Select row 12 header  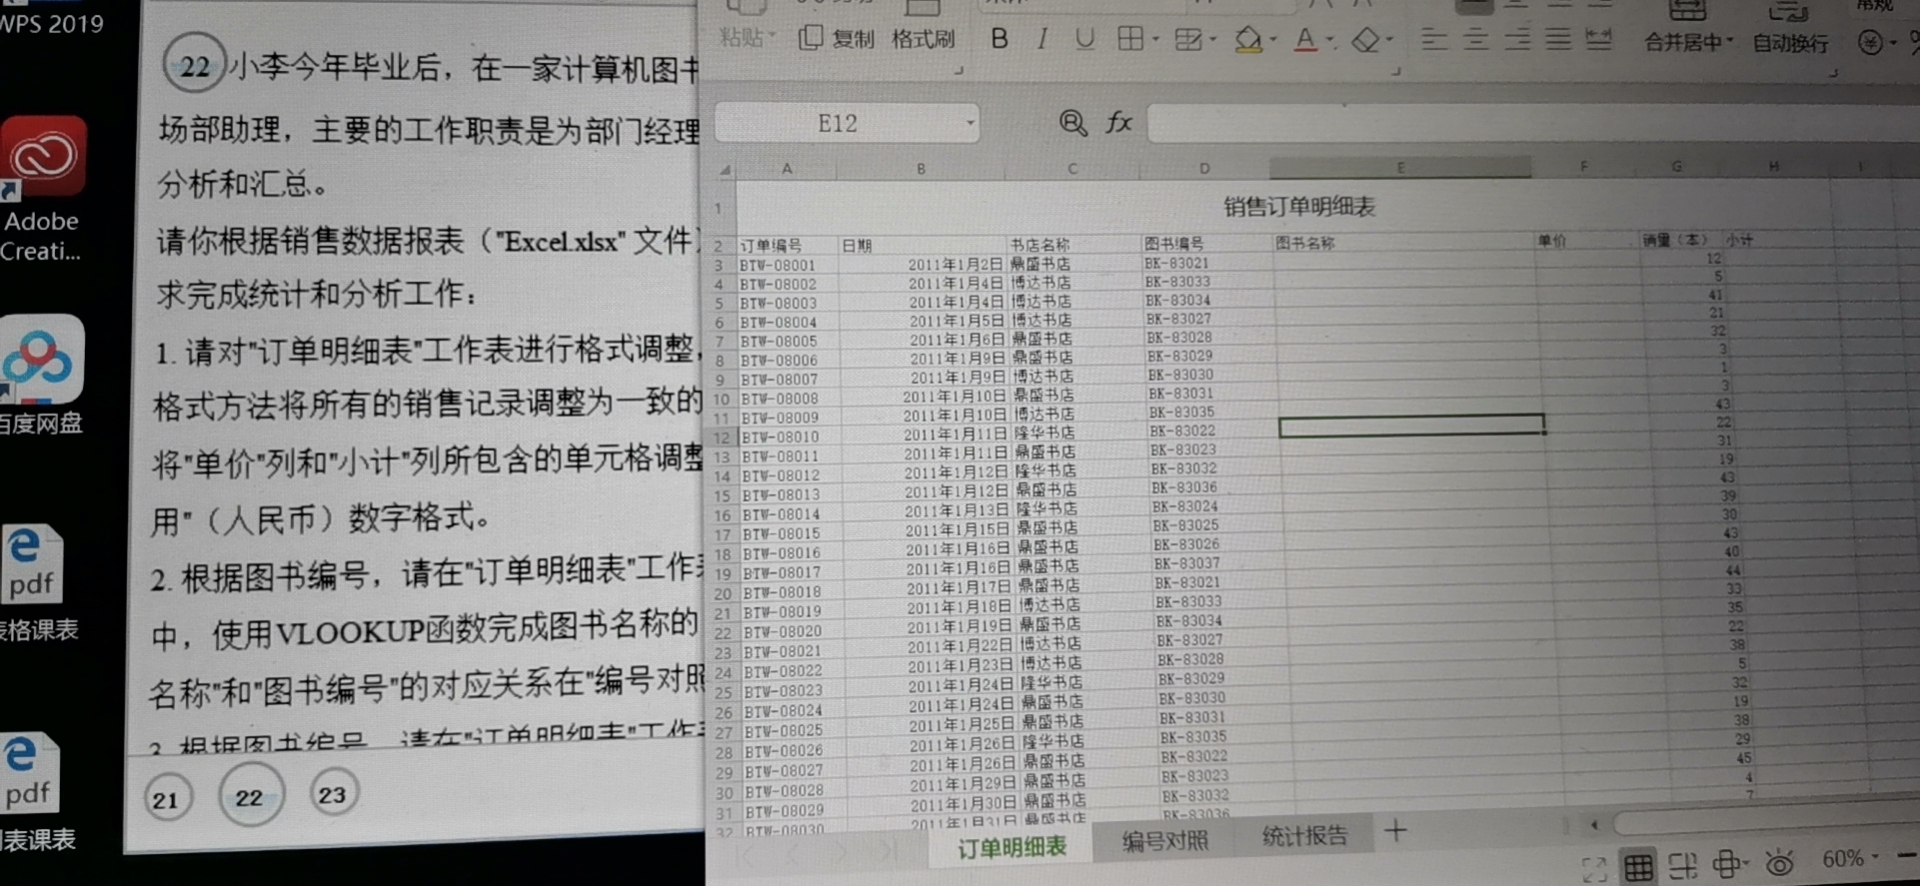(x=722, y=437)
